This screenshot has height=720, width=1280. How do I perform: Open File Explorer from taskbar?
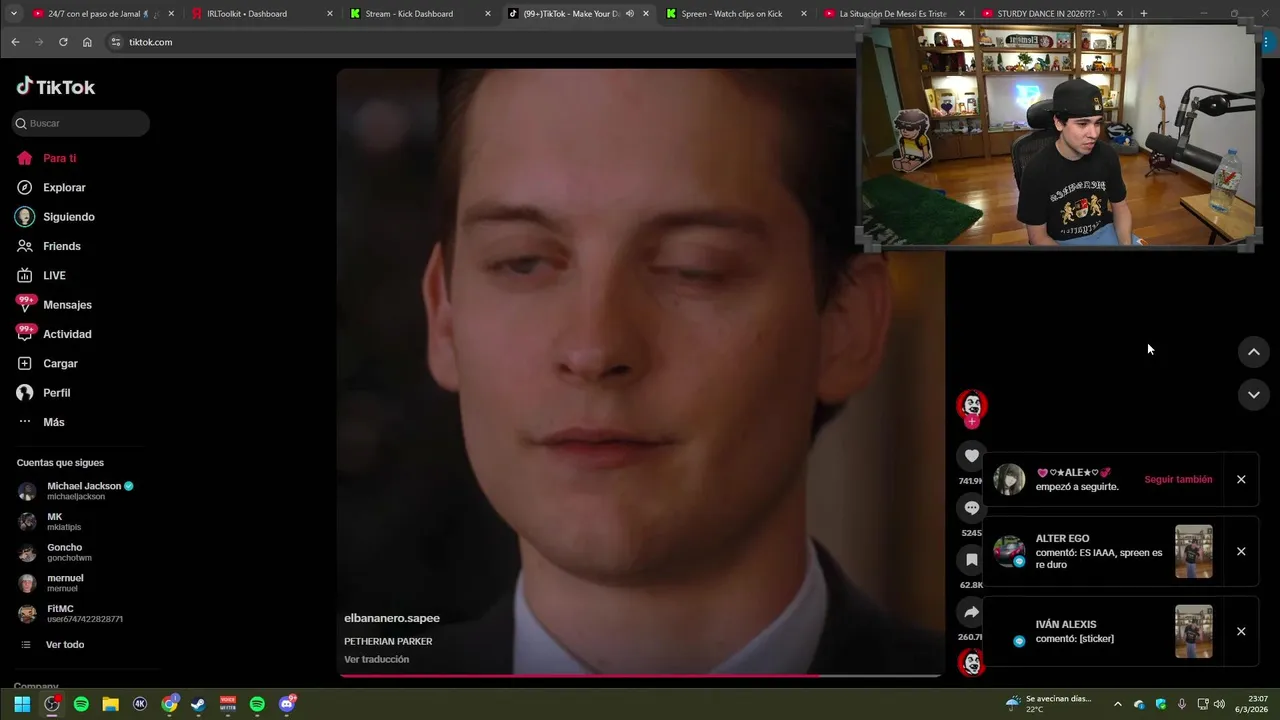[x=110, y=704]
